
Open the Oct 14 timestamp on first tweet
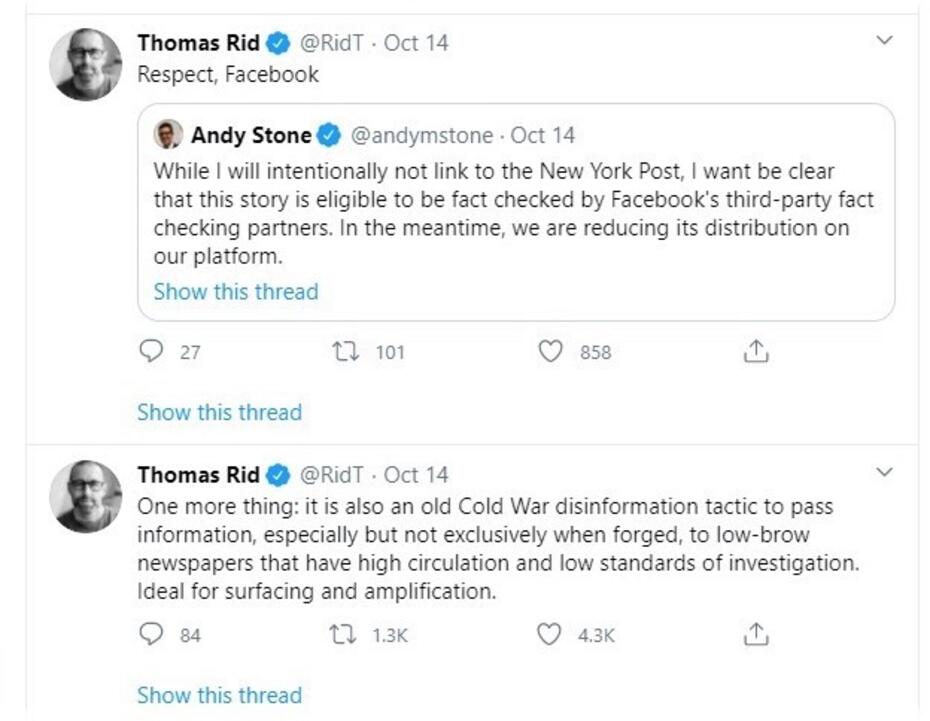[416, 43]
